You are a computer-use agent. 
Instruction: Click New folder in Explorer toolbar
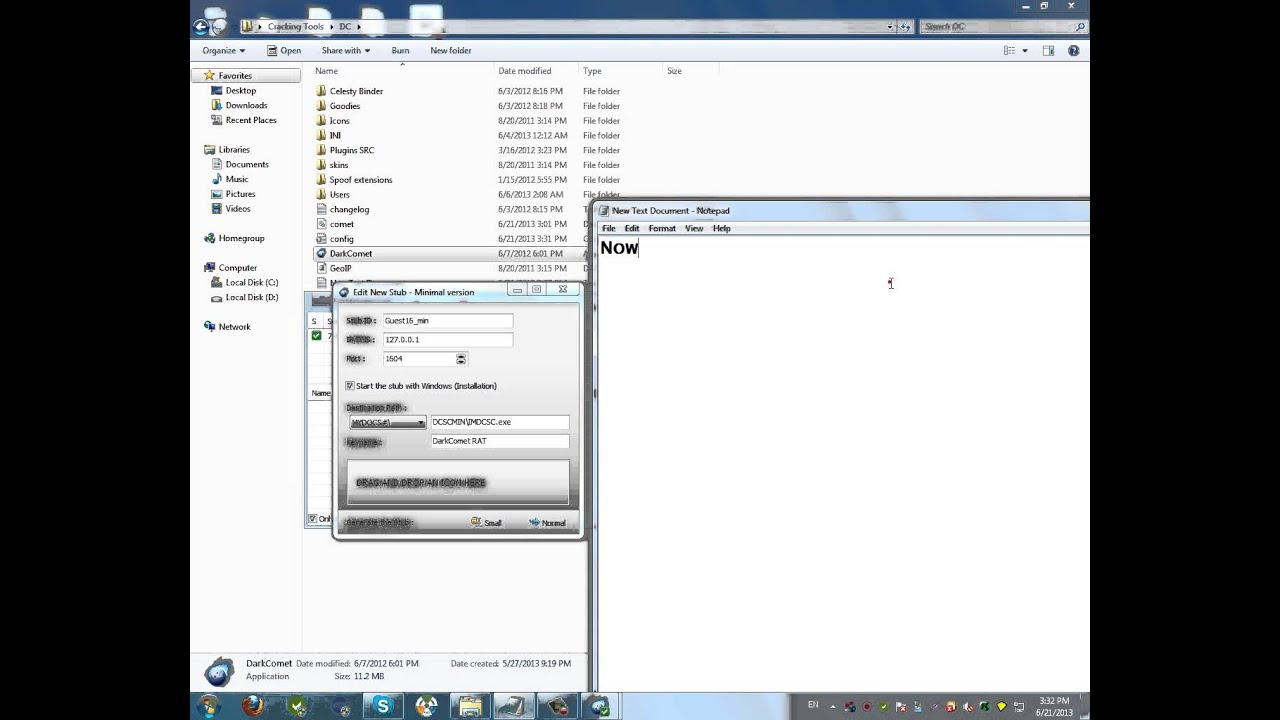click(450, 50)
